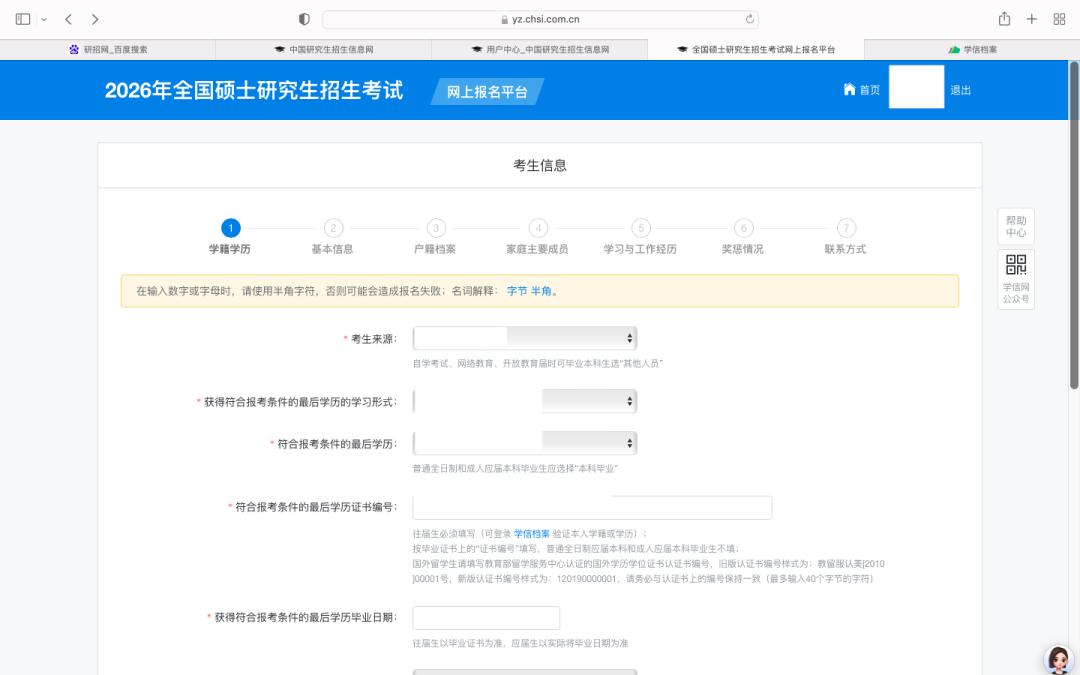Click the 退出 logout link

pyautogui.click(x=960, y=90)
